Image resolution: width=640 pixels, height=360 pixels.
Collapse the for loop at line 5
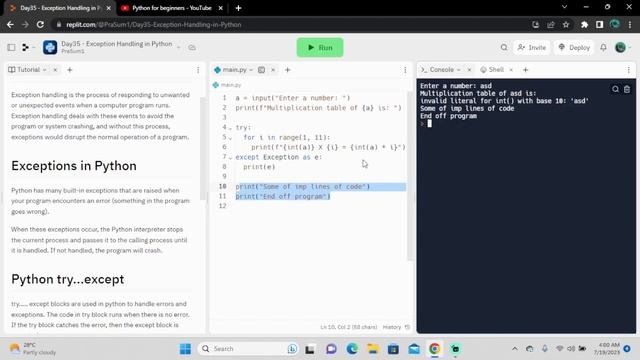click(x=230, y=138)
